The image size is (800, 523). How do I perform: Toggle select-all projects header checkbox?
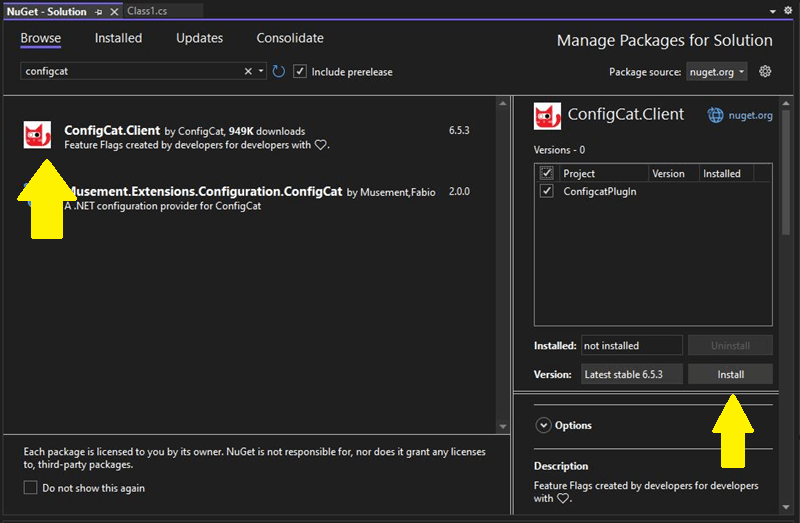pos(546,173)
